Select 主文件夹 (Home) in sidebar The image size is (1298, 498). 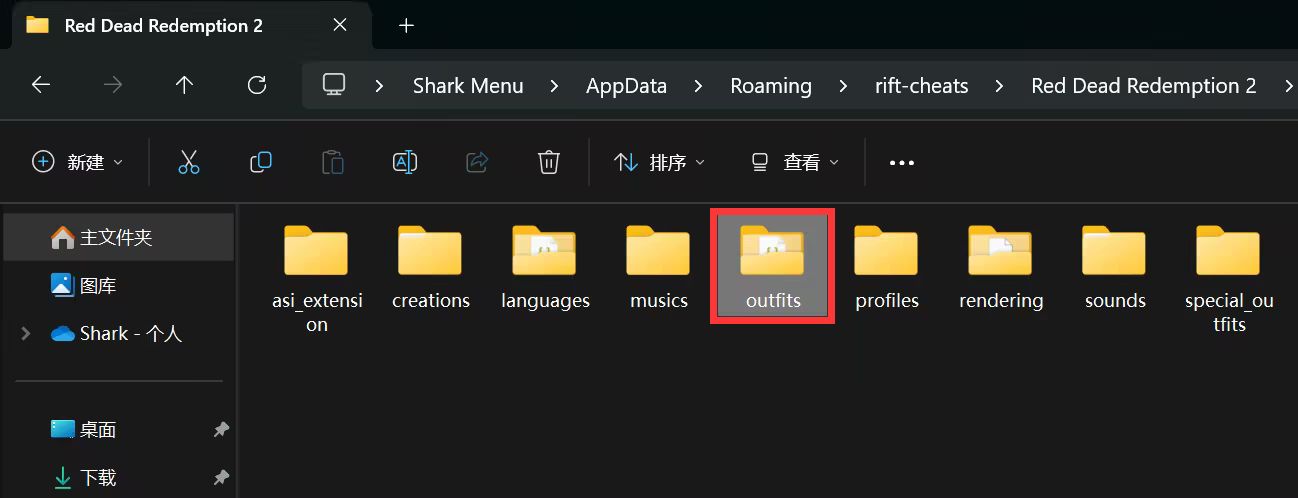click(x=118, y=238)
